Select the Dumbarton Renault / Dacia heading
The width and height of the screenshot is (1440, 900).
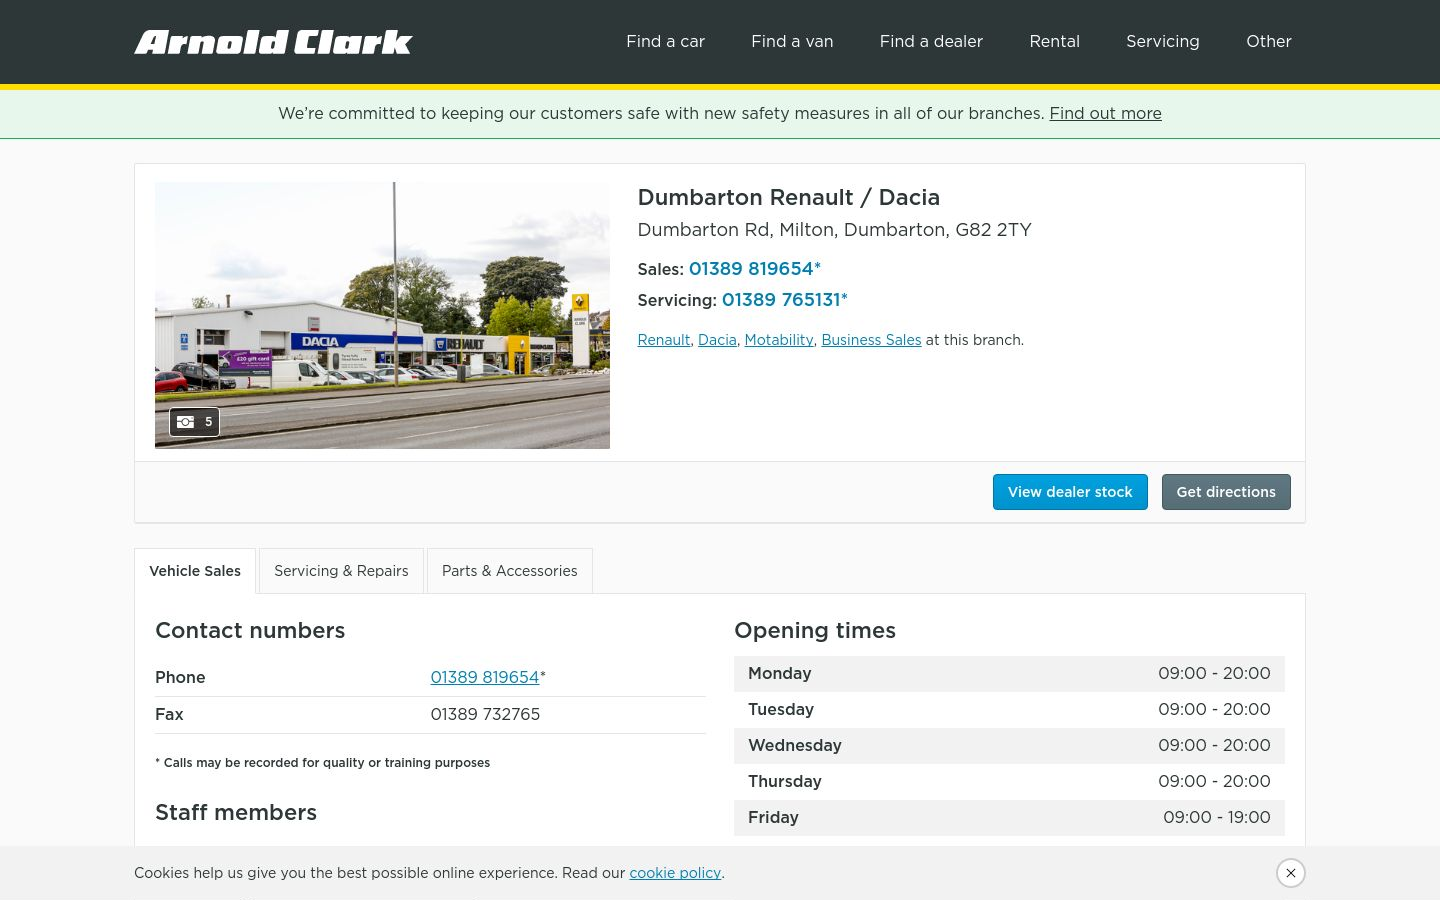(789, 197)
